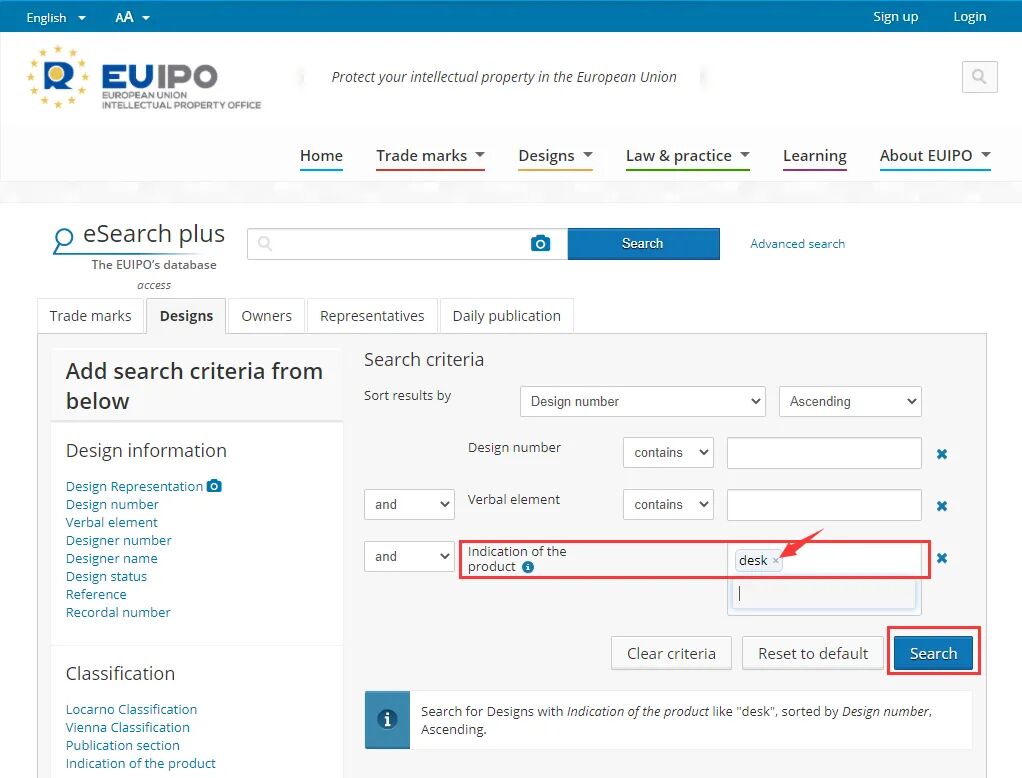1022x778 pixels.
Task: Select the Designs tab
Action: (186, 316)
